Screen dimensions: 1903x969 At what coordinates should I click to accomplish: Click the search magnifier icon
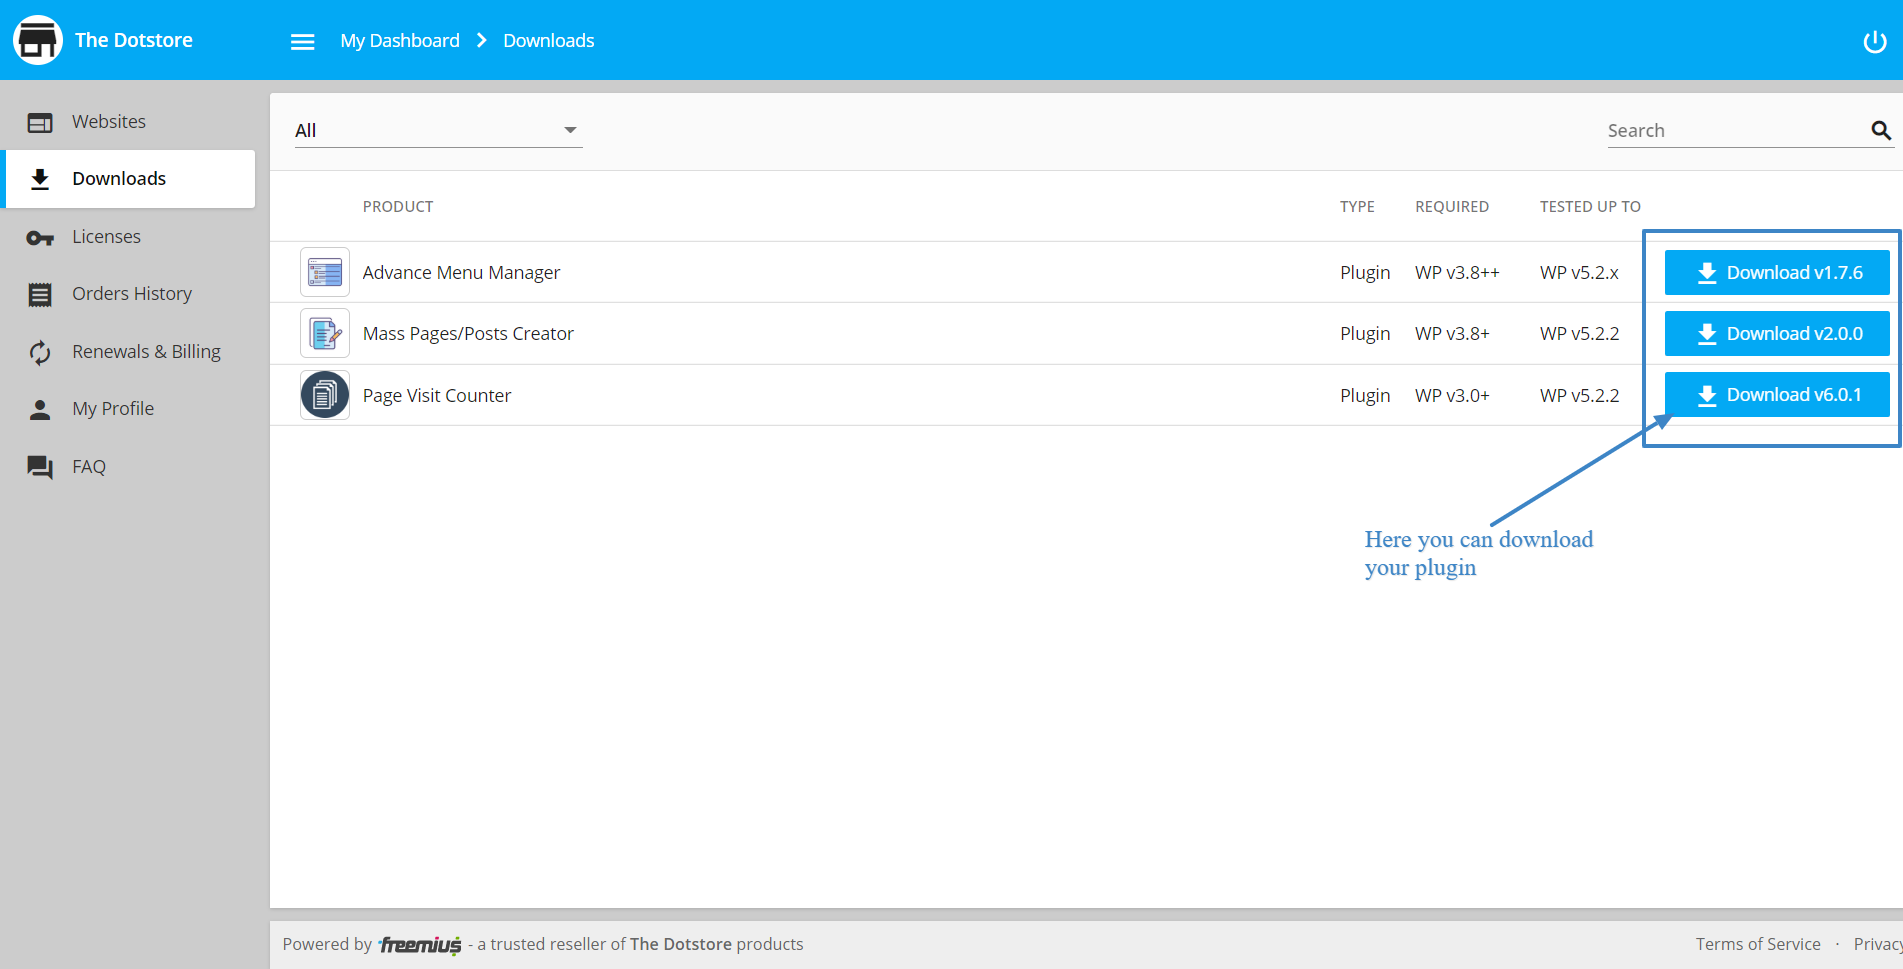(x=1881, y=130)
